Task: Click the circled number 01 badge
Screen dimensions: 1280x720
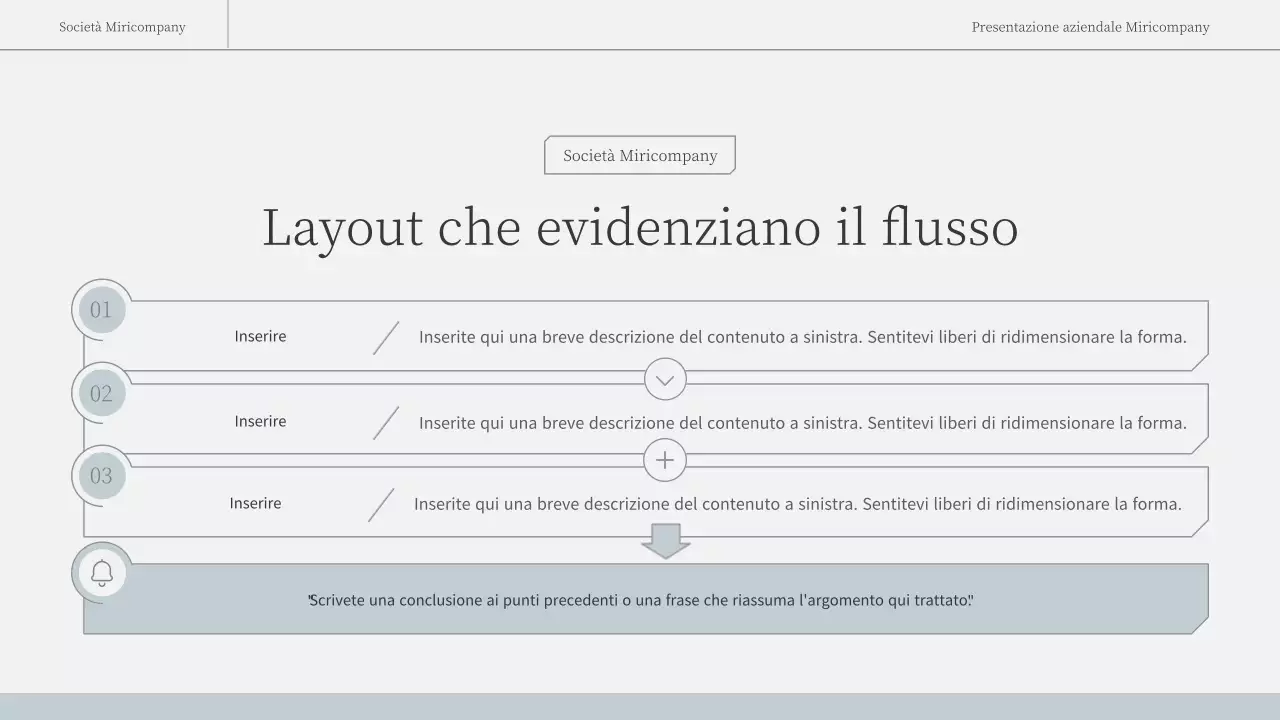Action: point(100,309)
